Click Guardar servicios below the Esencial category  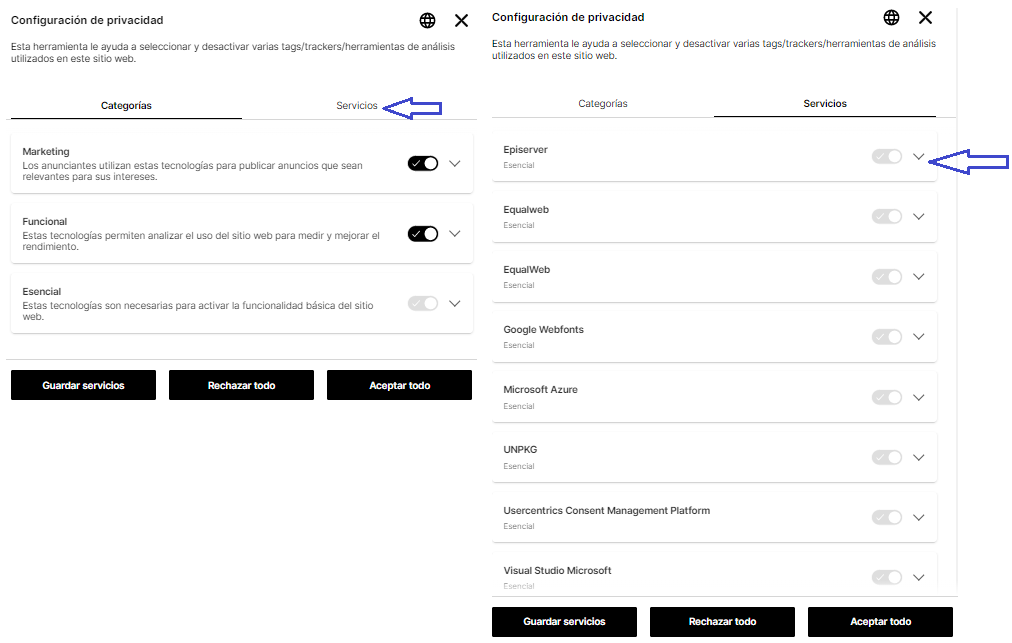83,385
